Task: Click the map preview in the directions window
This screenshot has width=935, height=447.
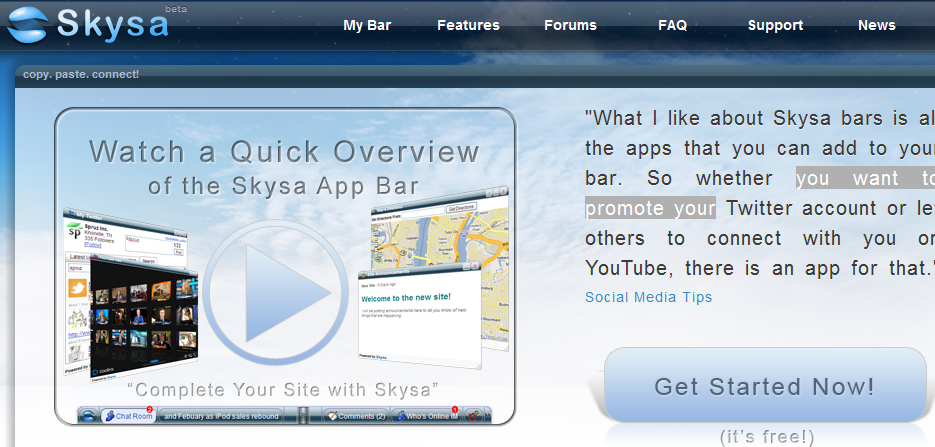Action: tap(439, 238)
